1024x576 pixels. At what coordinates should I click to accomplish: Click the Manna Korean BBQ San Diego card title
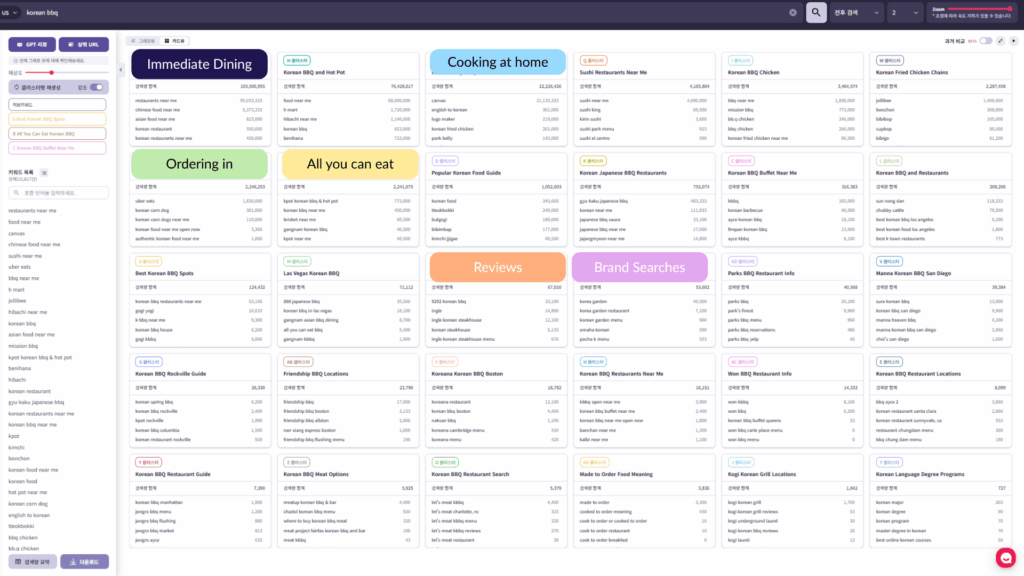click(914, 274)
